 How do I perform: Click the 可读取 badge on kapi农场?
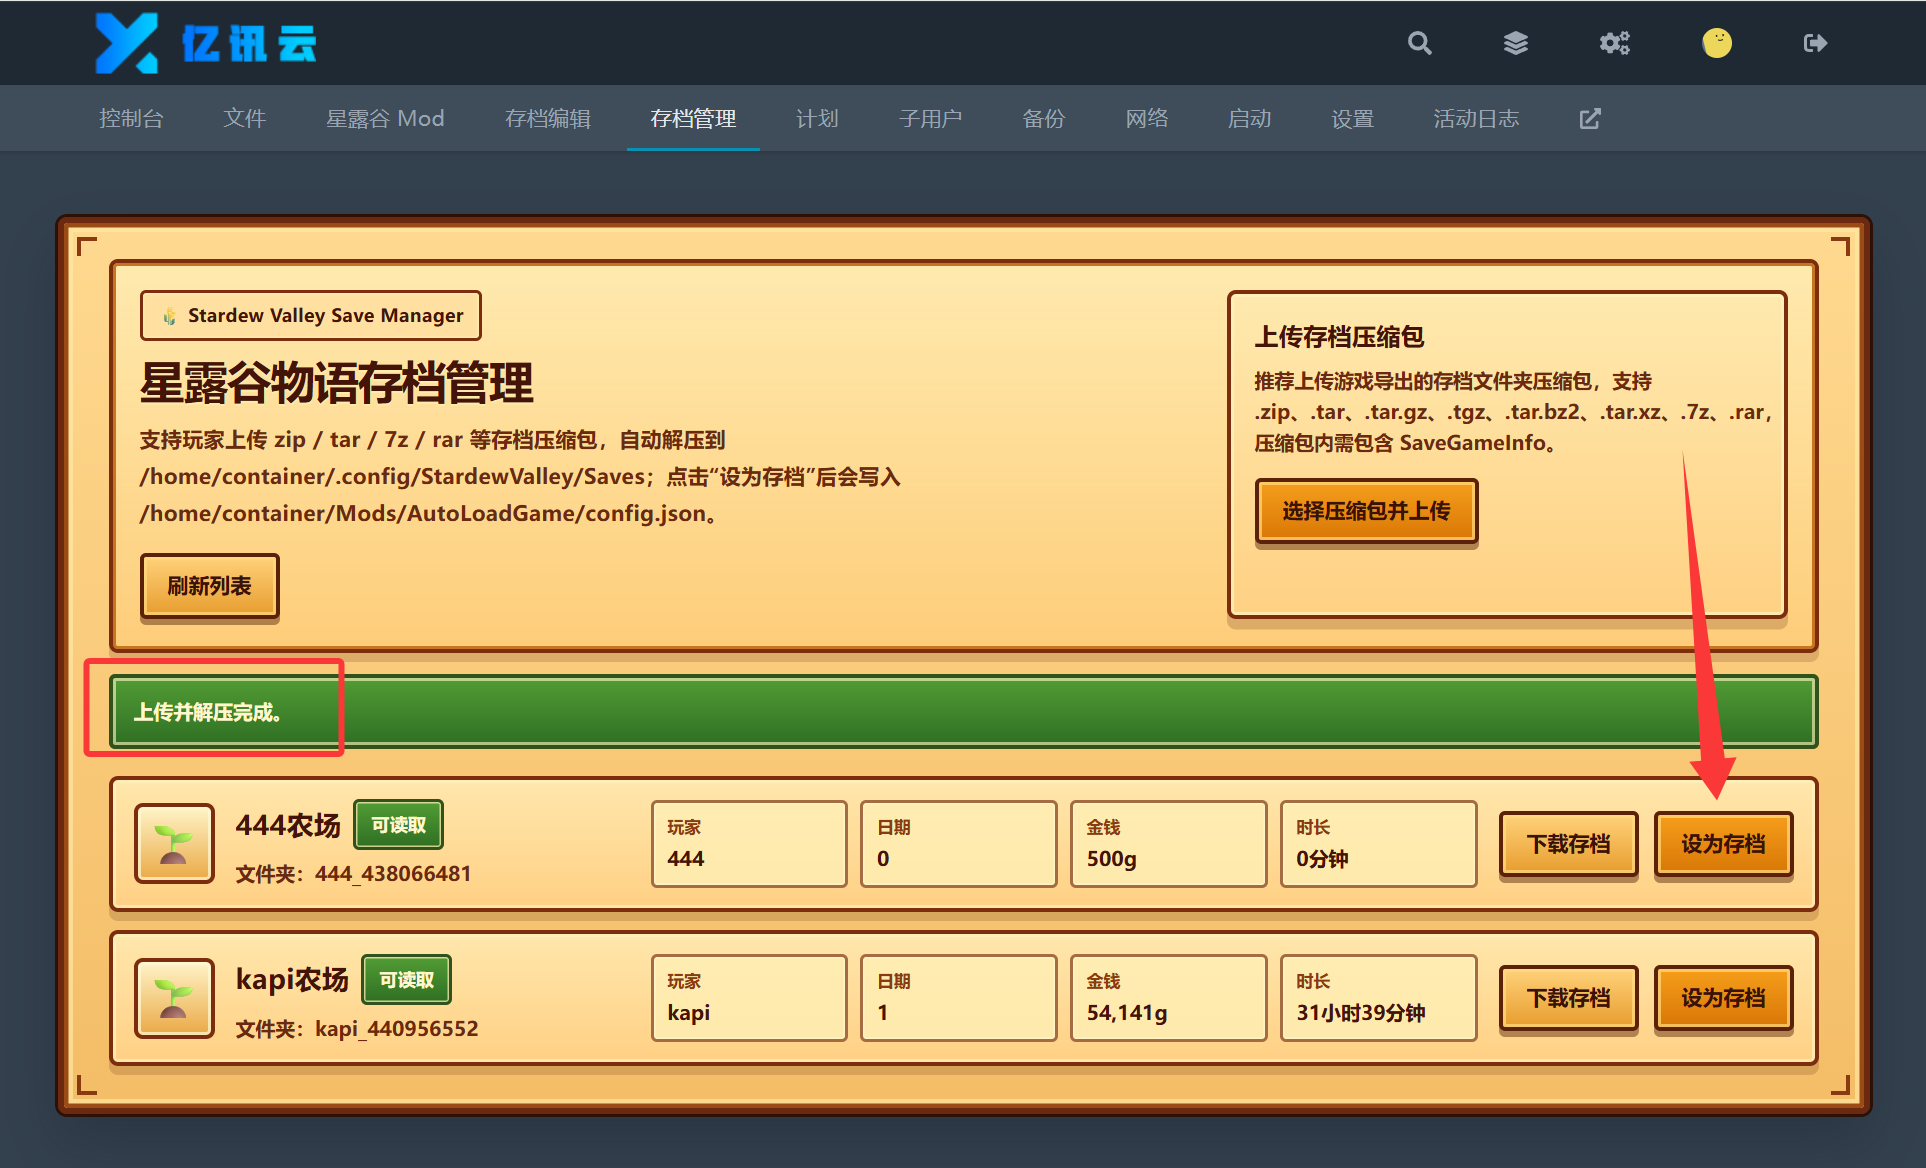click(x=406, y=979)
